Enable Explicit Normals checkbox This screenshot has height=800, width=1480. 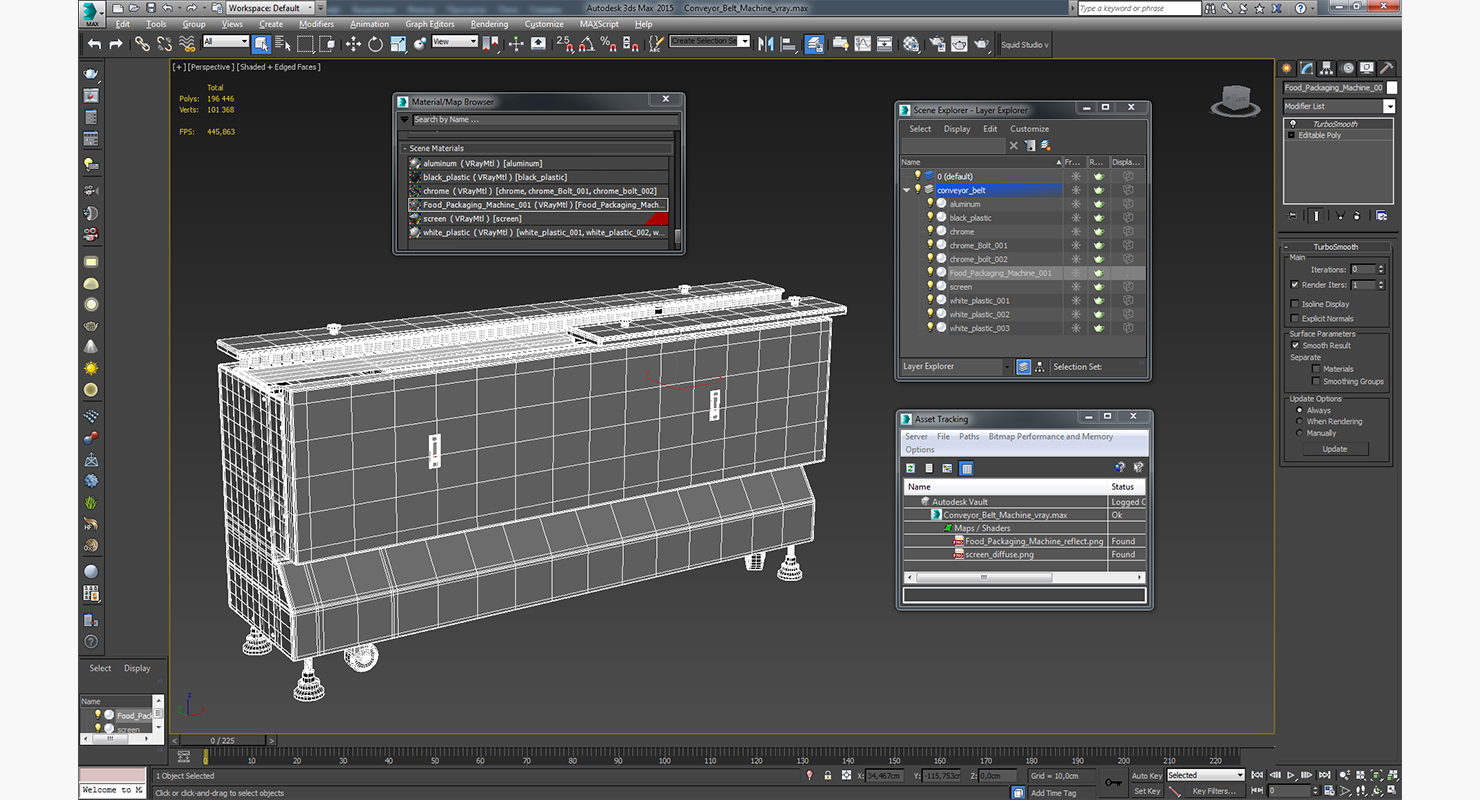1295,318
